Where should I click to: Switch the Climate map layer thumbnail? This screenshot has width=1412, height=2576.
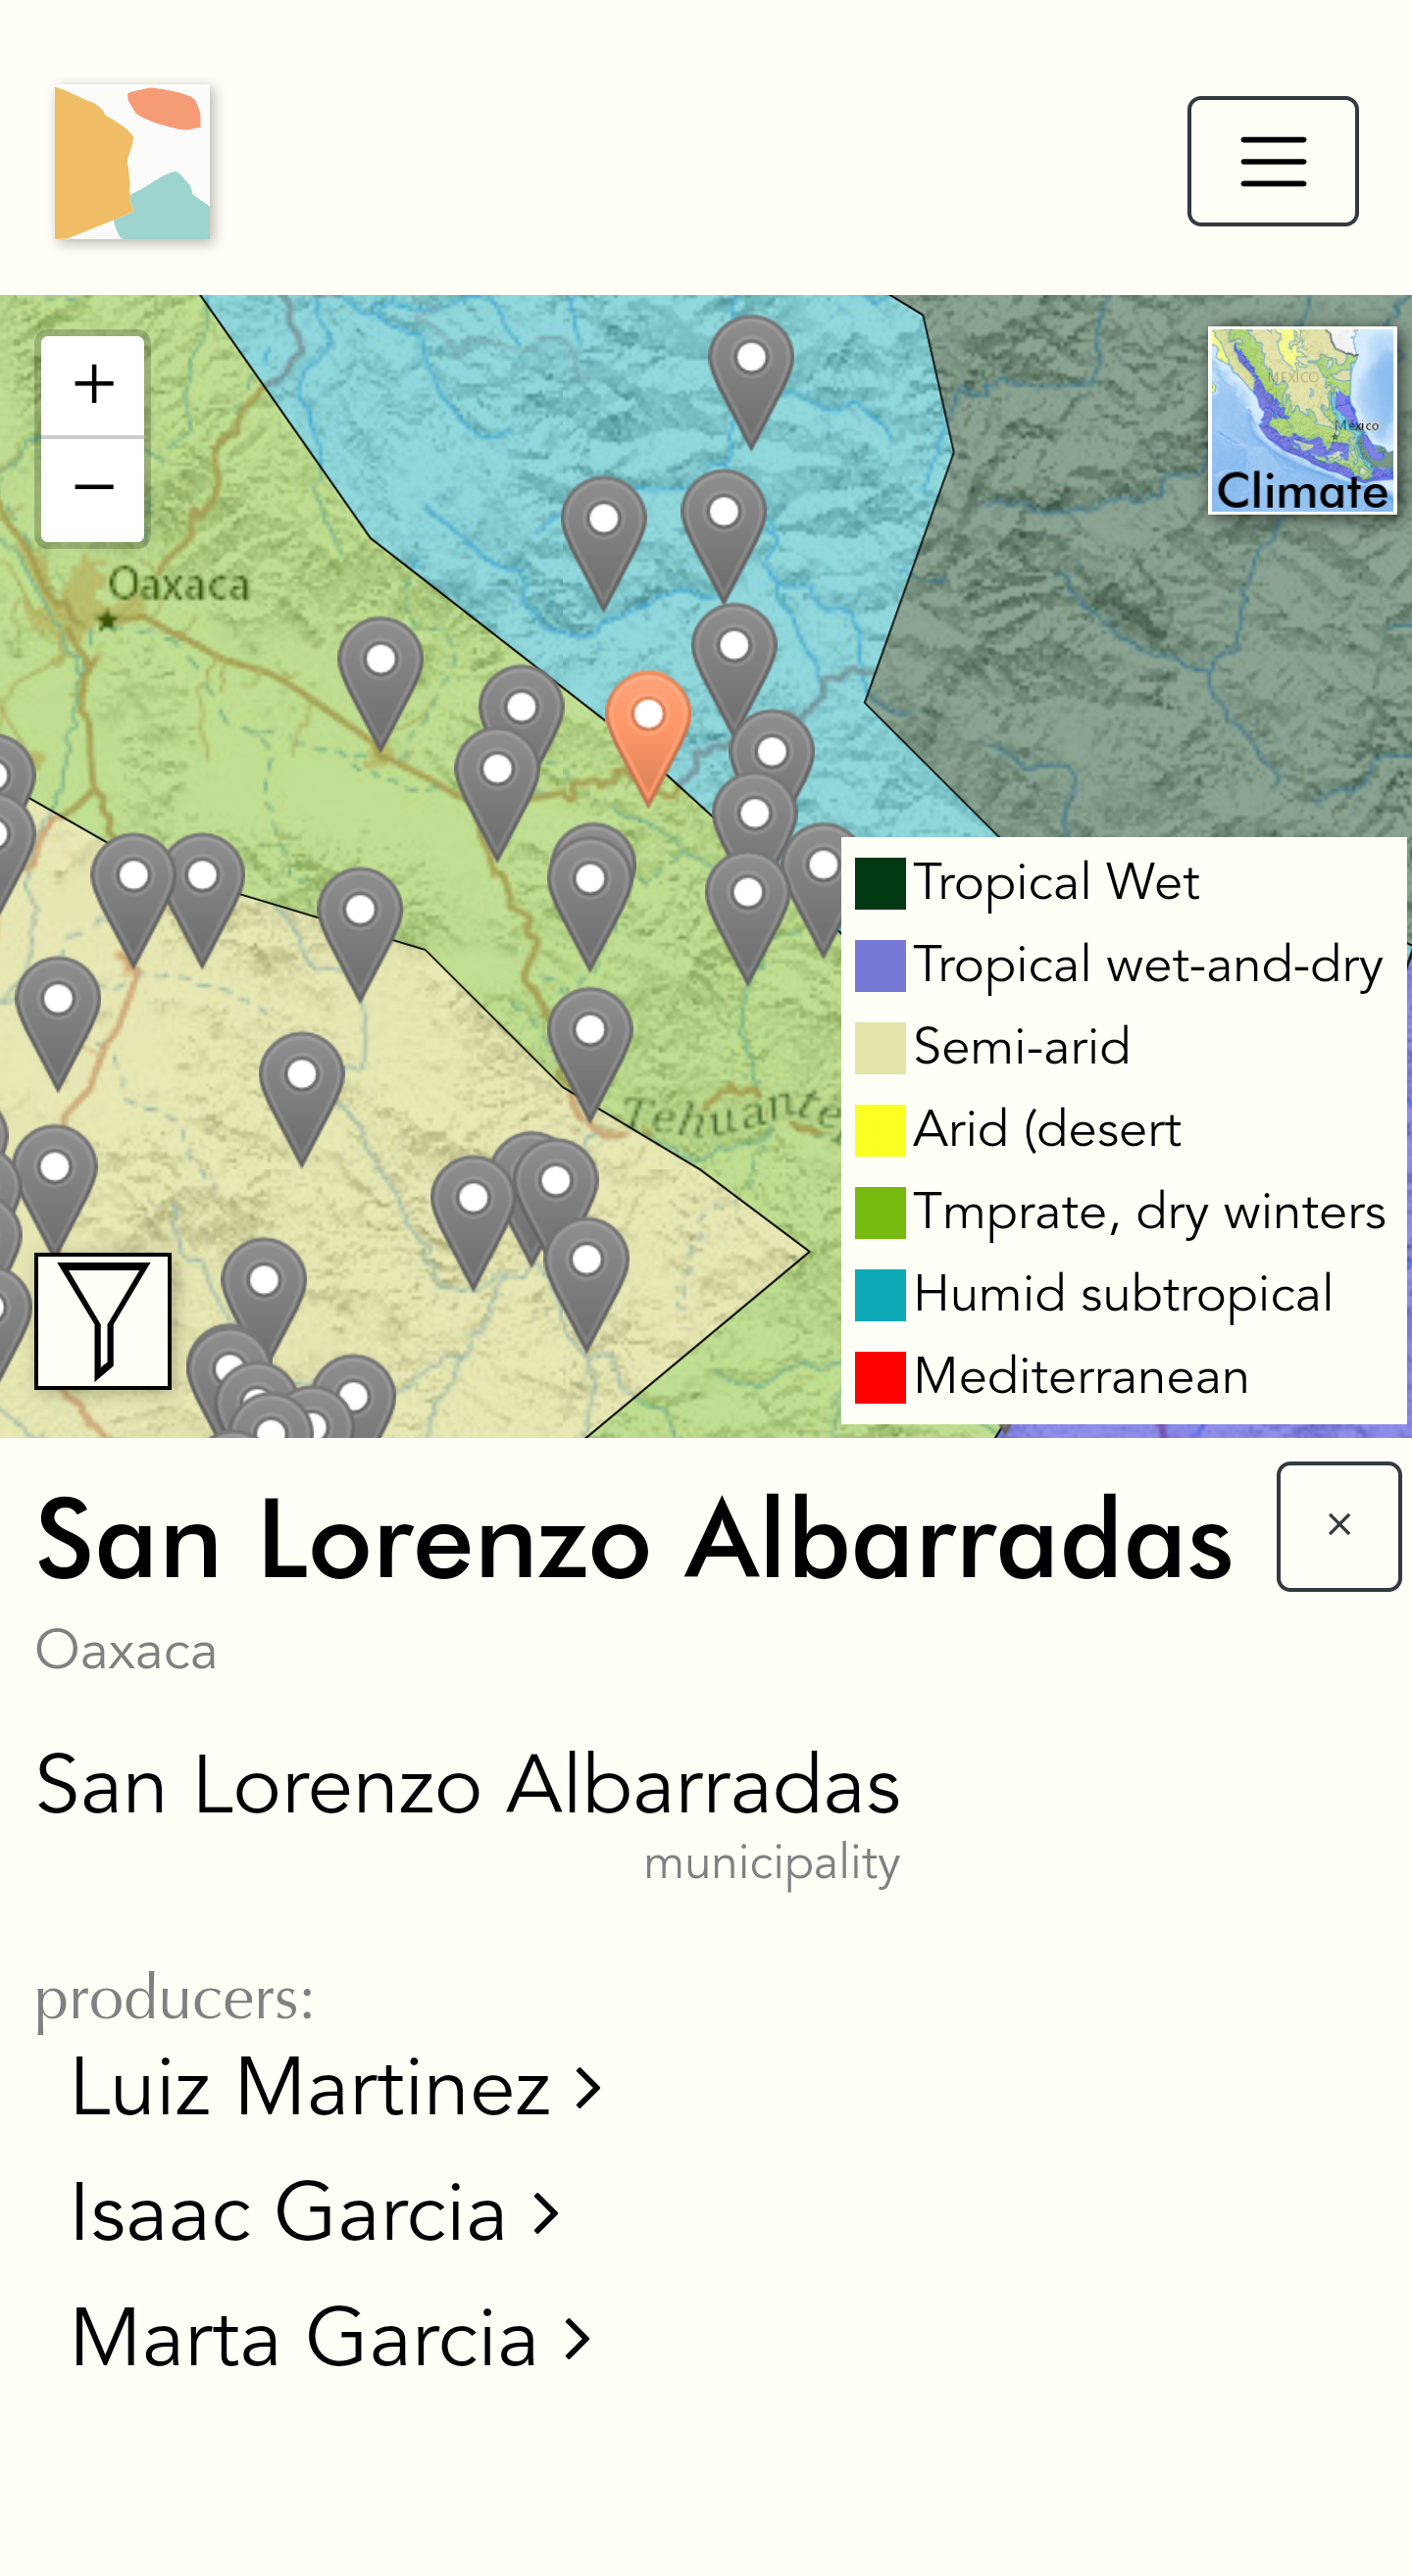[x=1301, y=421]
